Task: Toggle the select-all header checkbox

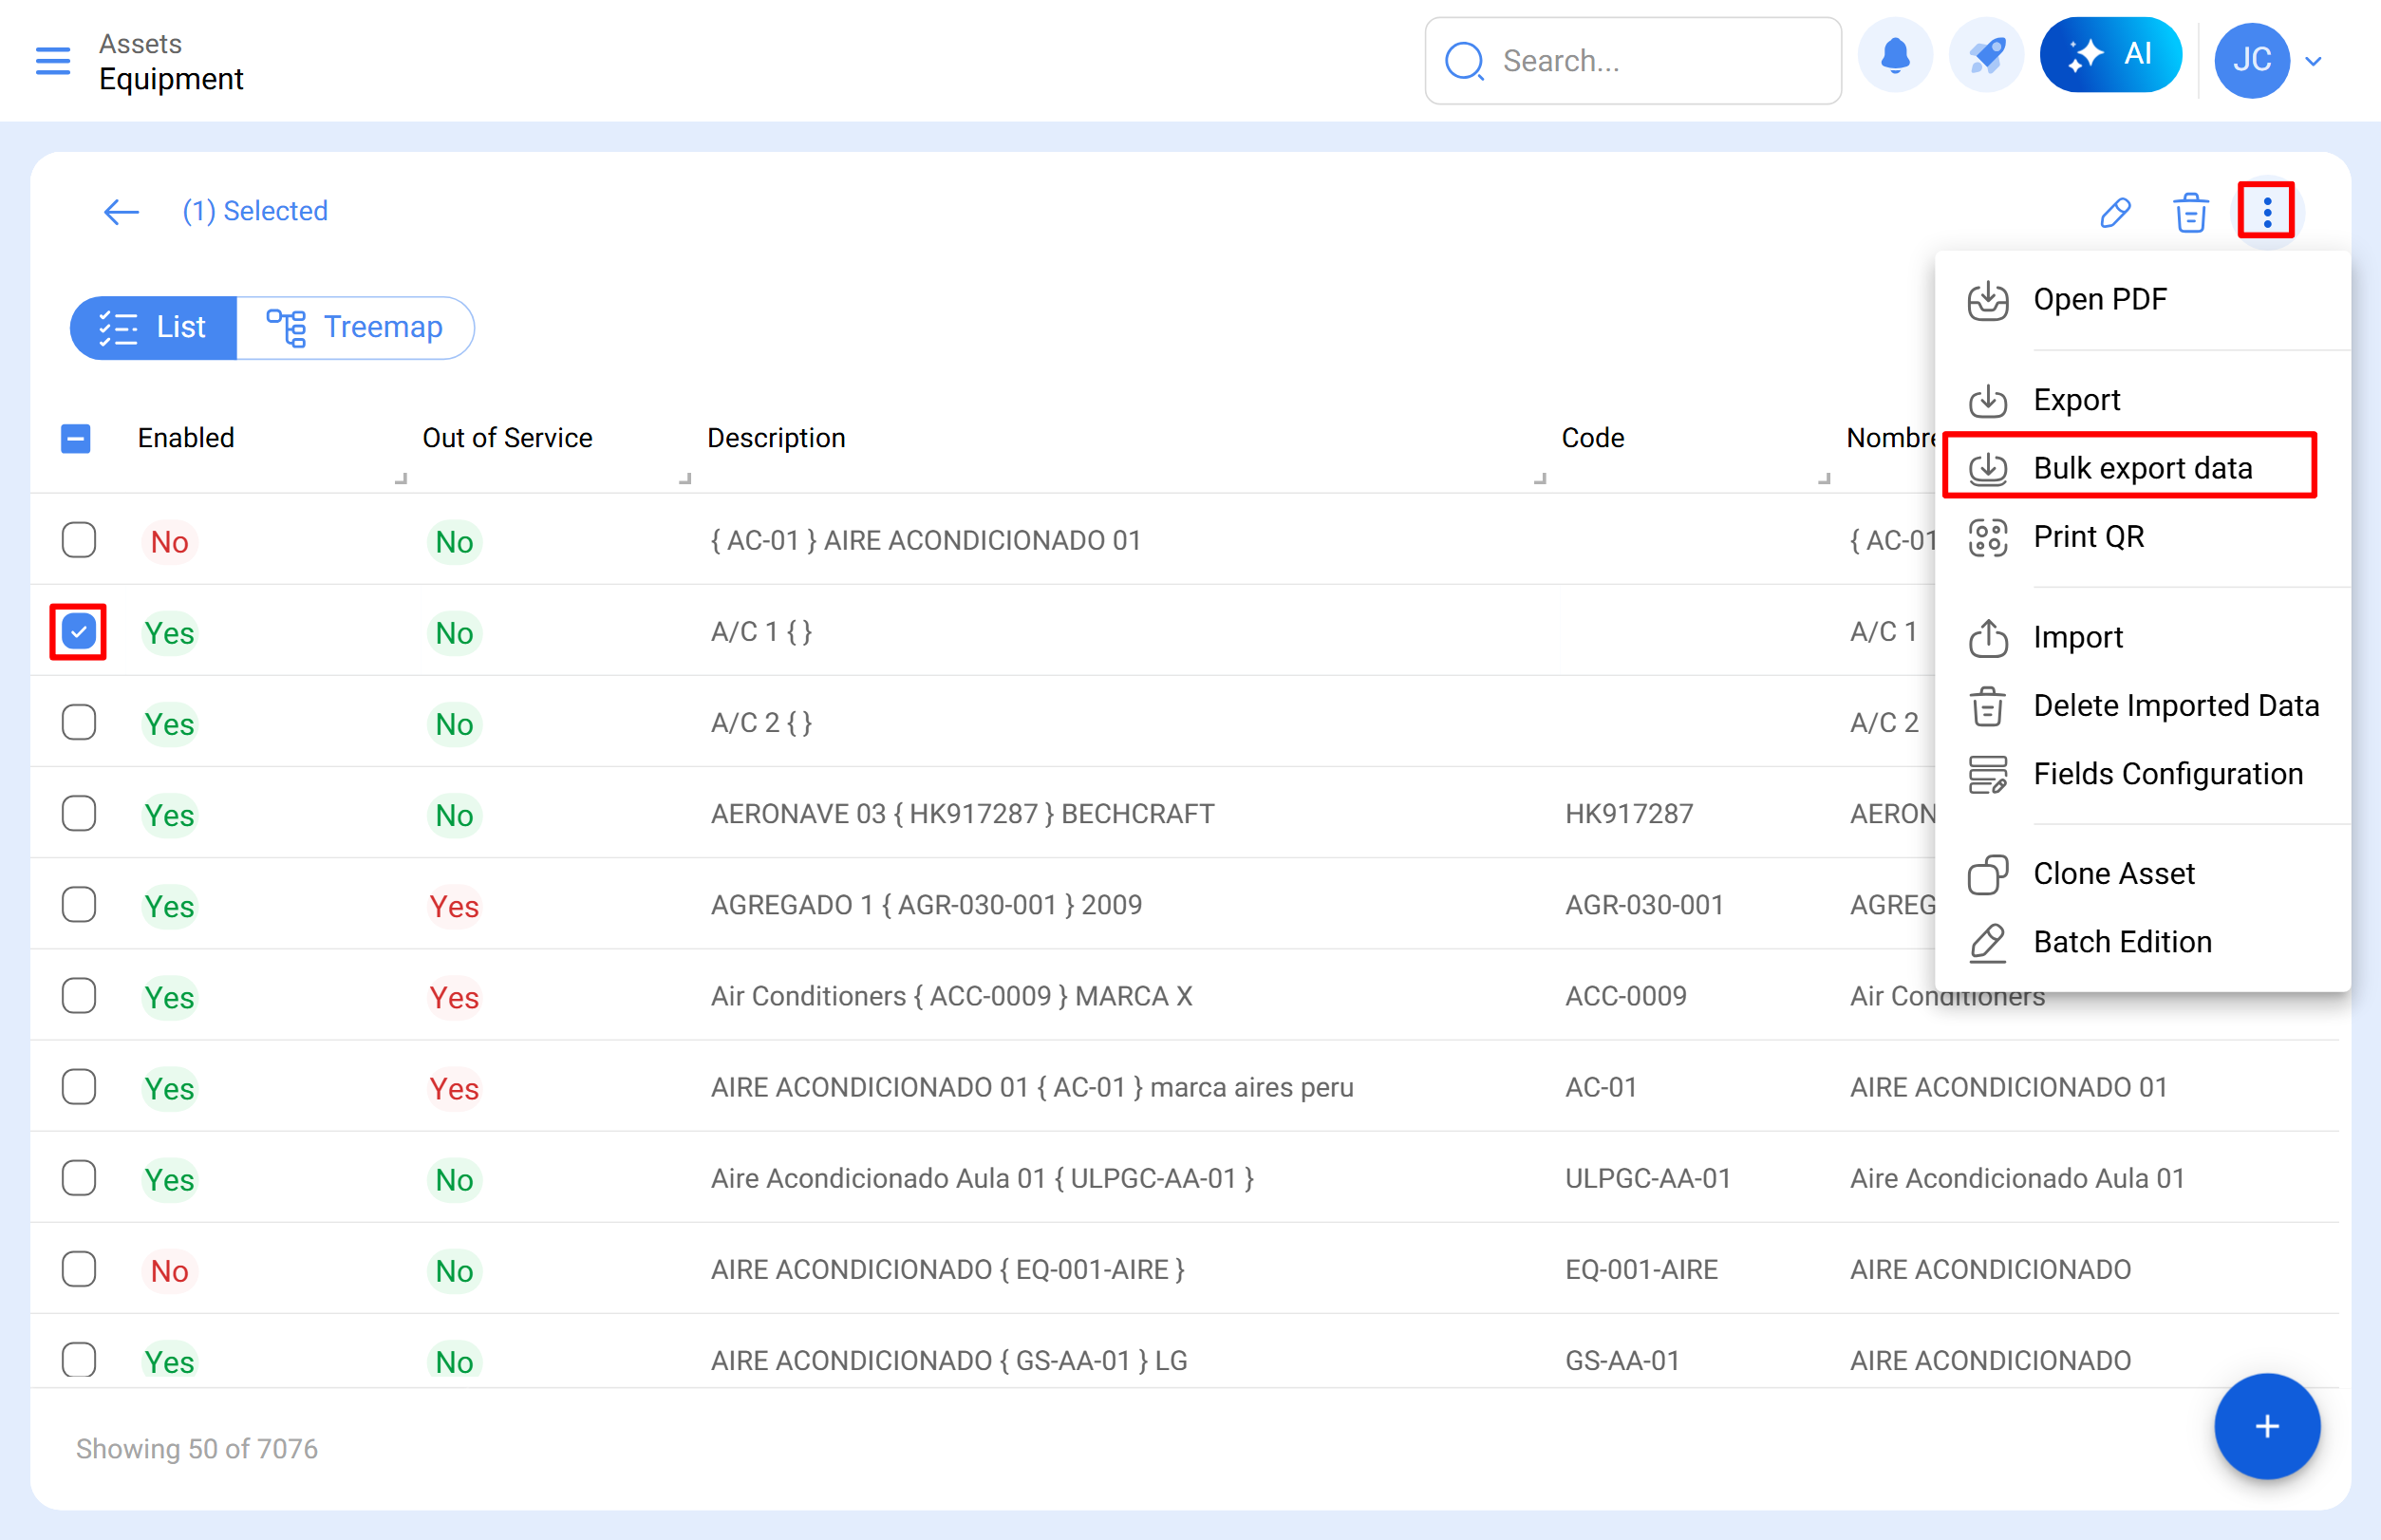Action: click(x=75, y=438)
